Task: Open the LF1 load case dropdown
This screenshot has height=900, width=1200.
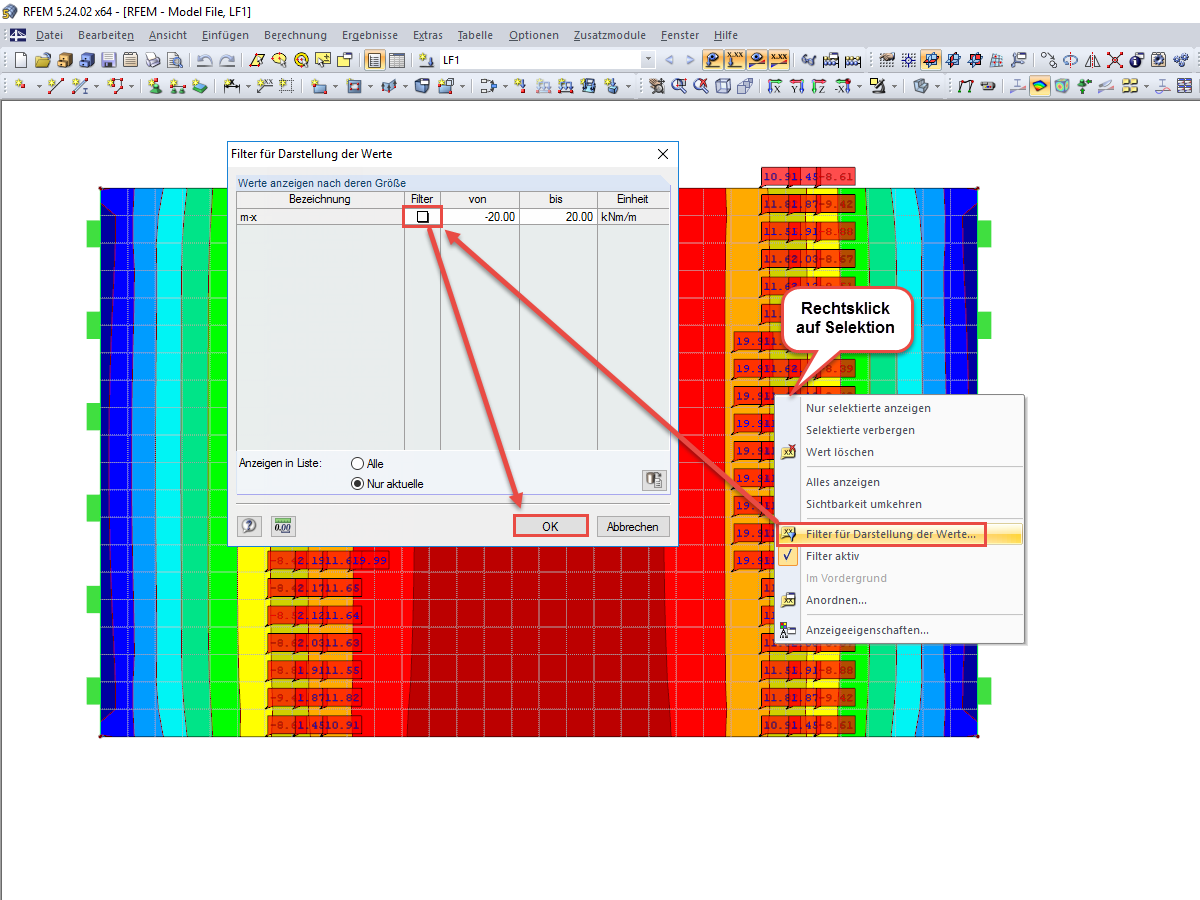Action: (647, 60)
